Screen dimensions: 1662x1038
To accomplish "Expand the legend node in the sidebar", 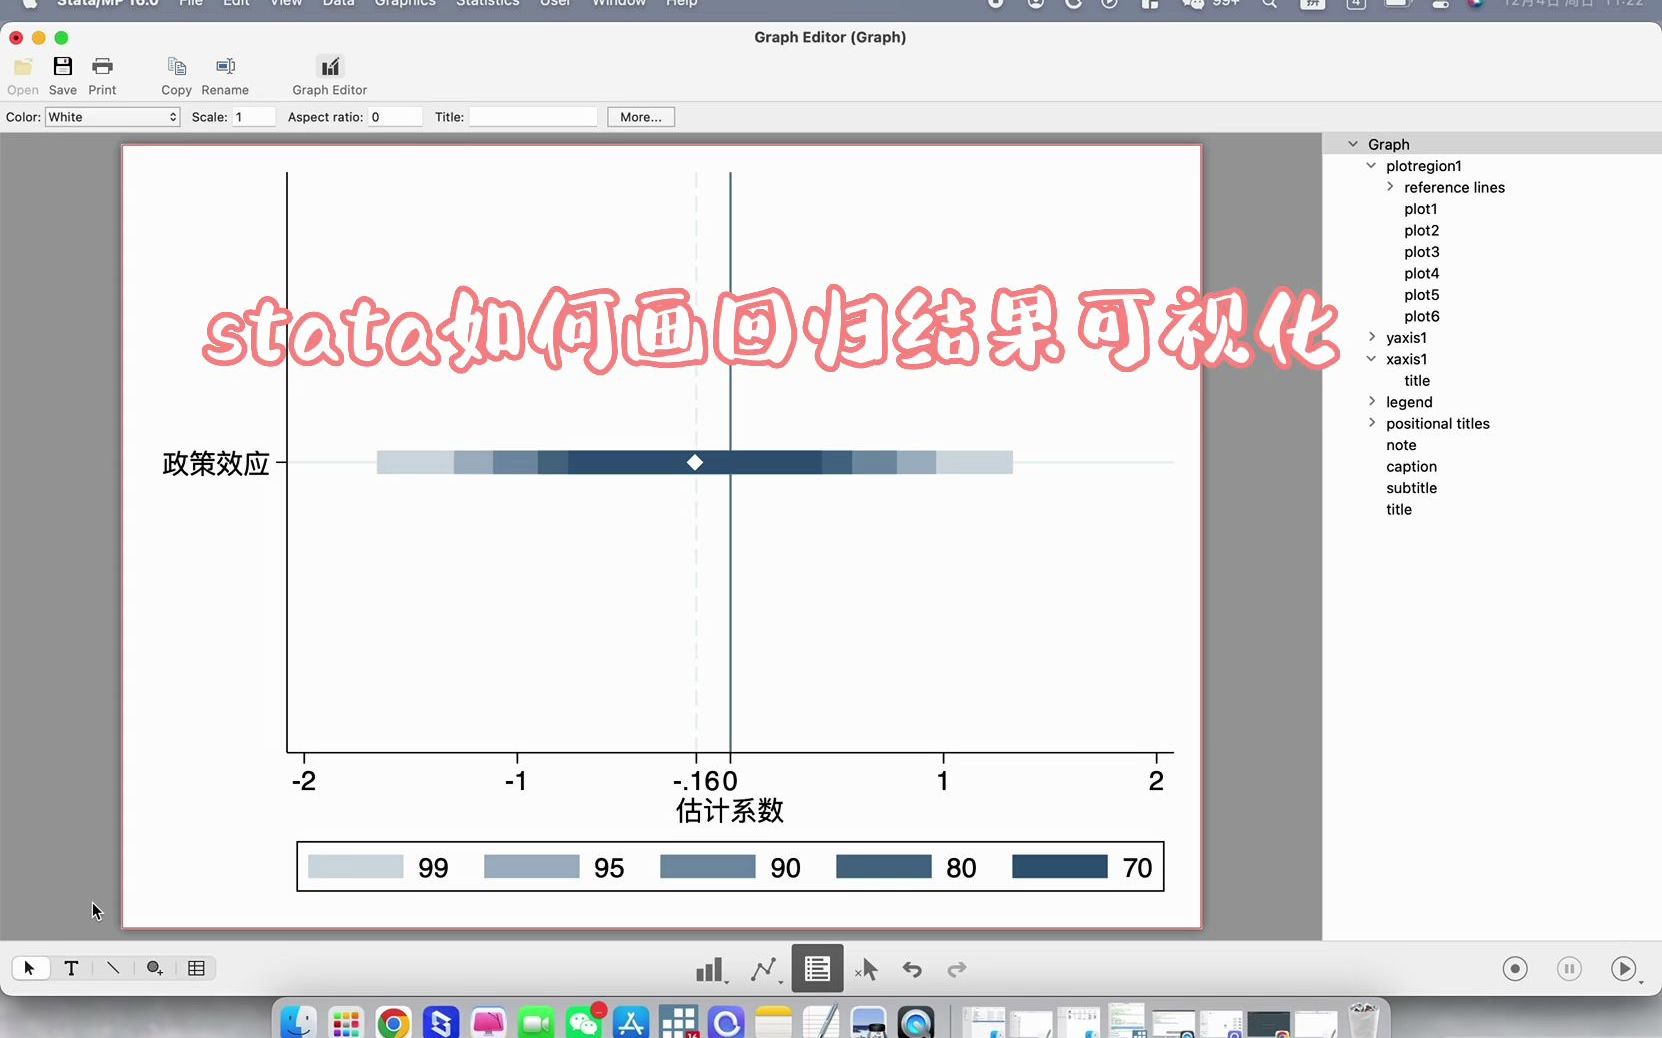I will (x=1372, y=402).
